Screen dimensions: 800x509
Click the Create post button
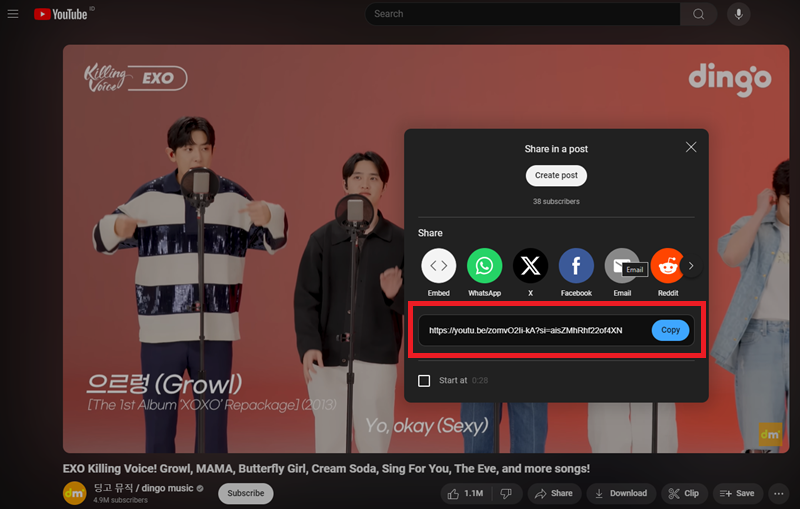pos(556,175)
